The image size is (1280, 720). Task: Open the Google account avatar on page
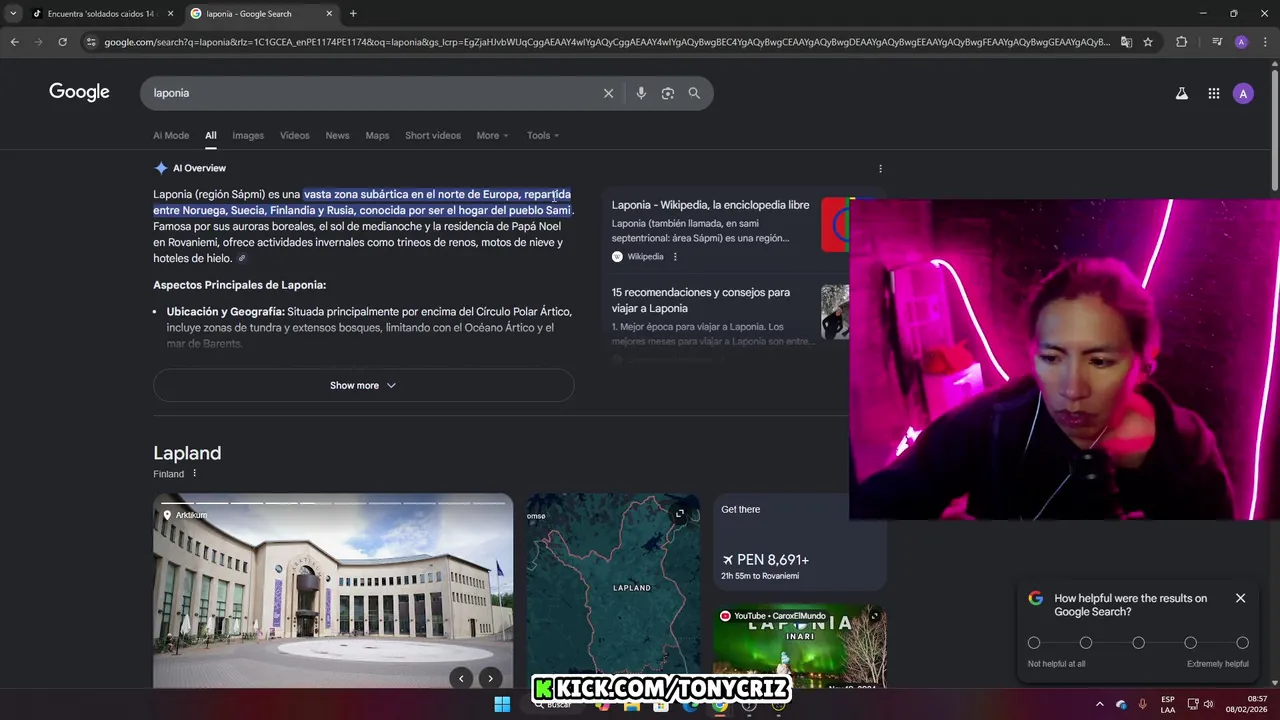tap(1243, 93)
